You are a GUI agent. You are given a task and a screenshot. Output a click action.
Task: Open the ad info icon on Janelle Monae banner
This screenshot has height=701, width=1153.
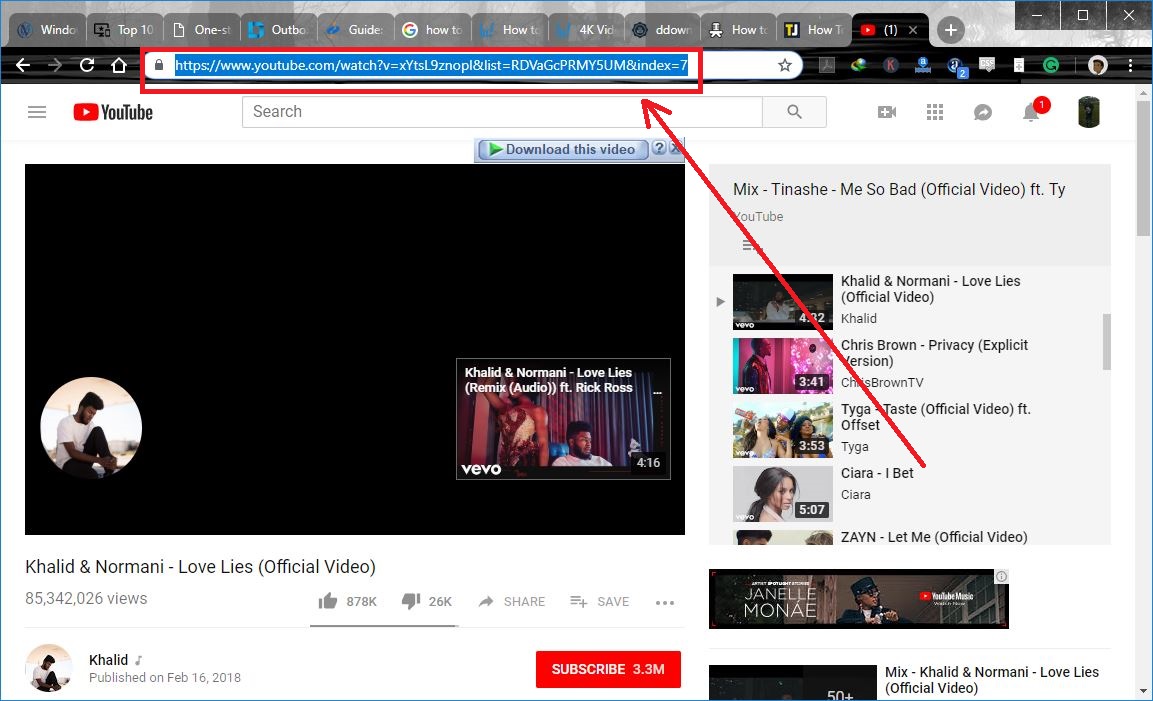pos(1002,576)
